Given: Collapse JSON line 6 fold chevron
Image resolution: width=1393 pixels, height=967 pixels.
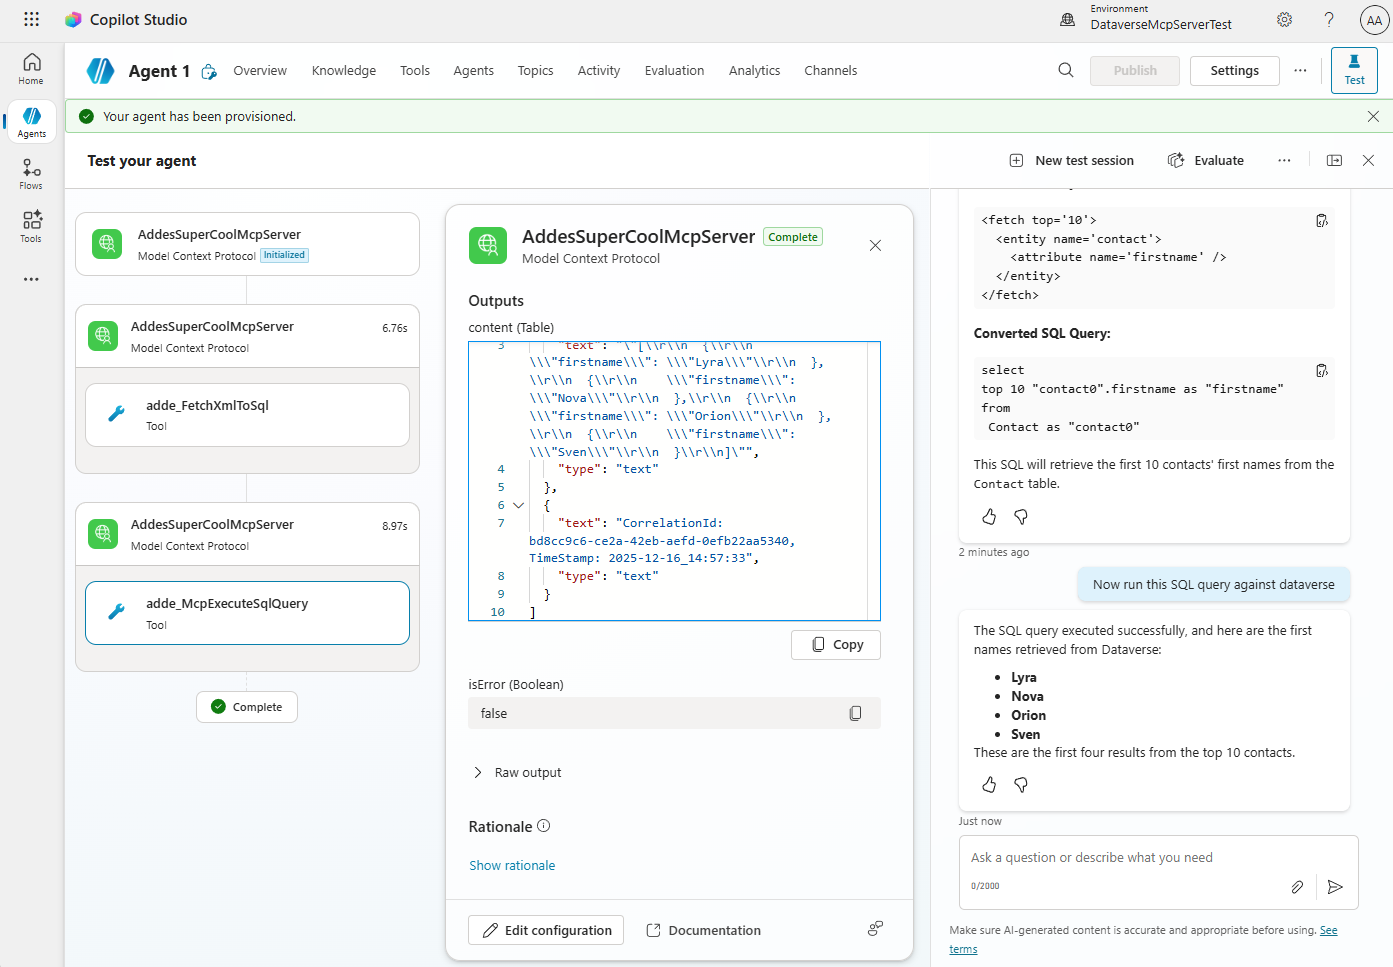Looking at the screenshot, I should (x=518, y=505).
